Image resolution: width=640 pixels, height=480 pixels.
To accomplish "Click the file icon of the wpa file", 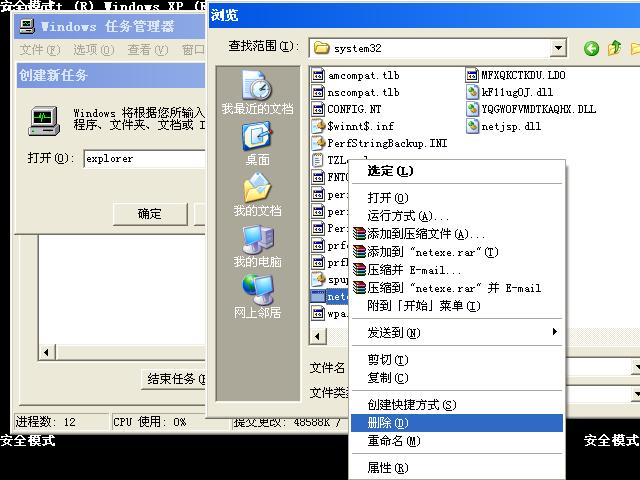I will pos(318,313).
